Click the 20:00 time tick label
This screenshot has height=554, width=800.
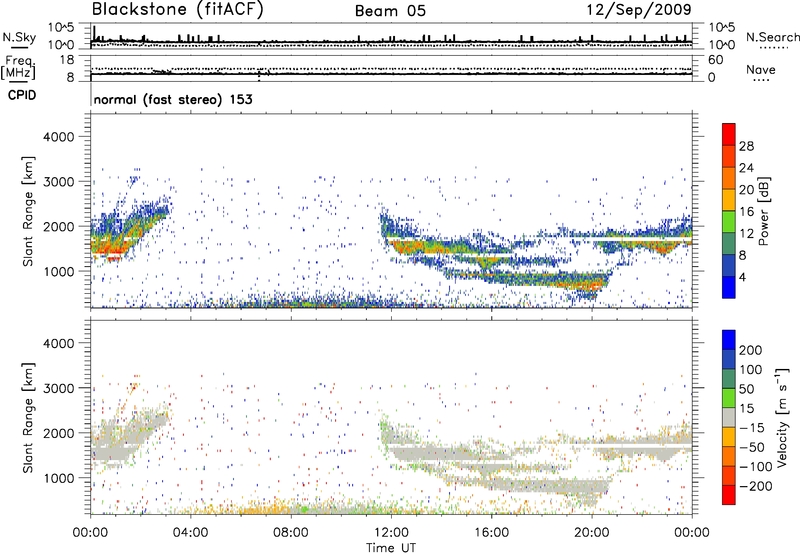pos(592,533)
